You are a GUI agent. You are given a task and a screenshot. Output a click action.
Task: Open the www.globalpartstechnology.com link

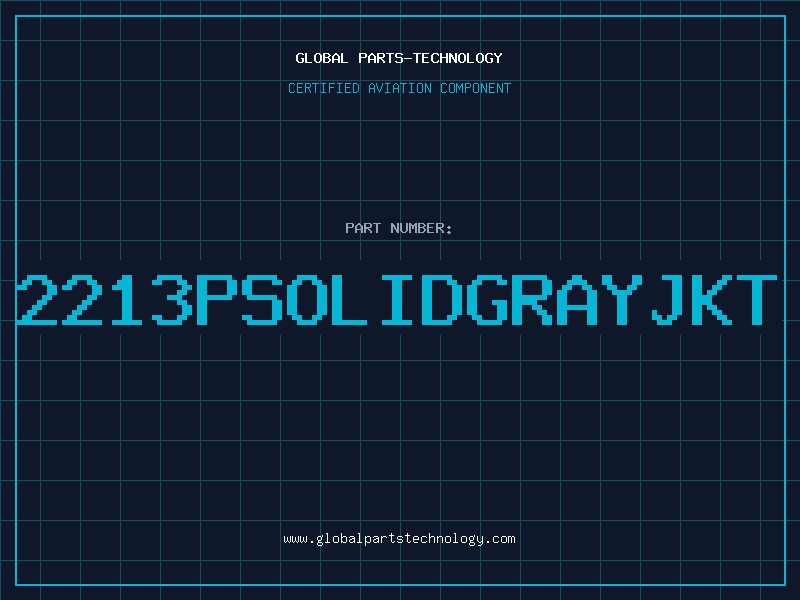pyautogui.click(x=399, y=539)
